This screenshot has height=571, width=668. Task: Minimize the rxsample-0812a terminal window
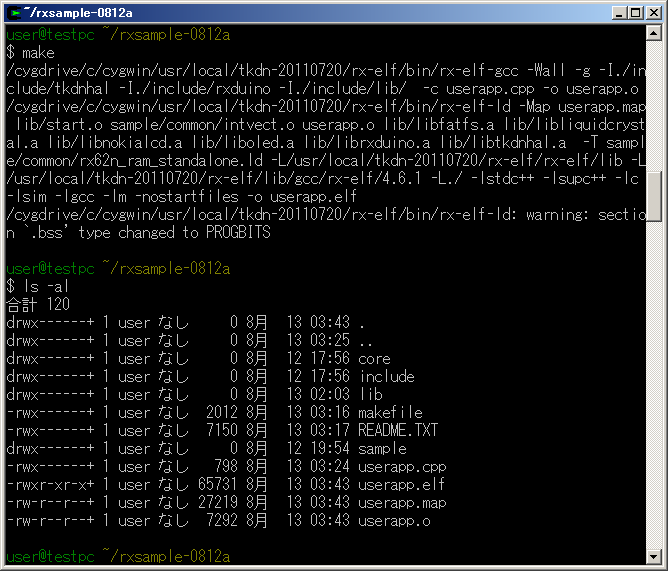point(616,13)
